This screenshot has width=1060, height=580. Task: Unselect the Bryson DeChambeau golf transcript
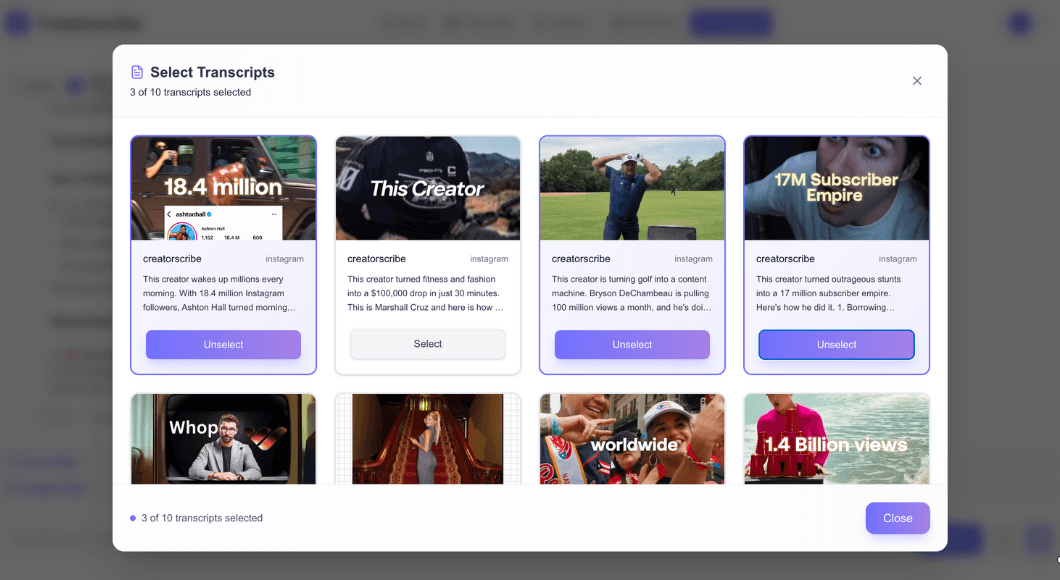click(632, 345)
